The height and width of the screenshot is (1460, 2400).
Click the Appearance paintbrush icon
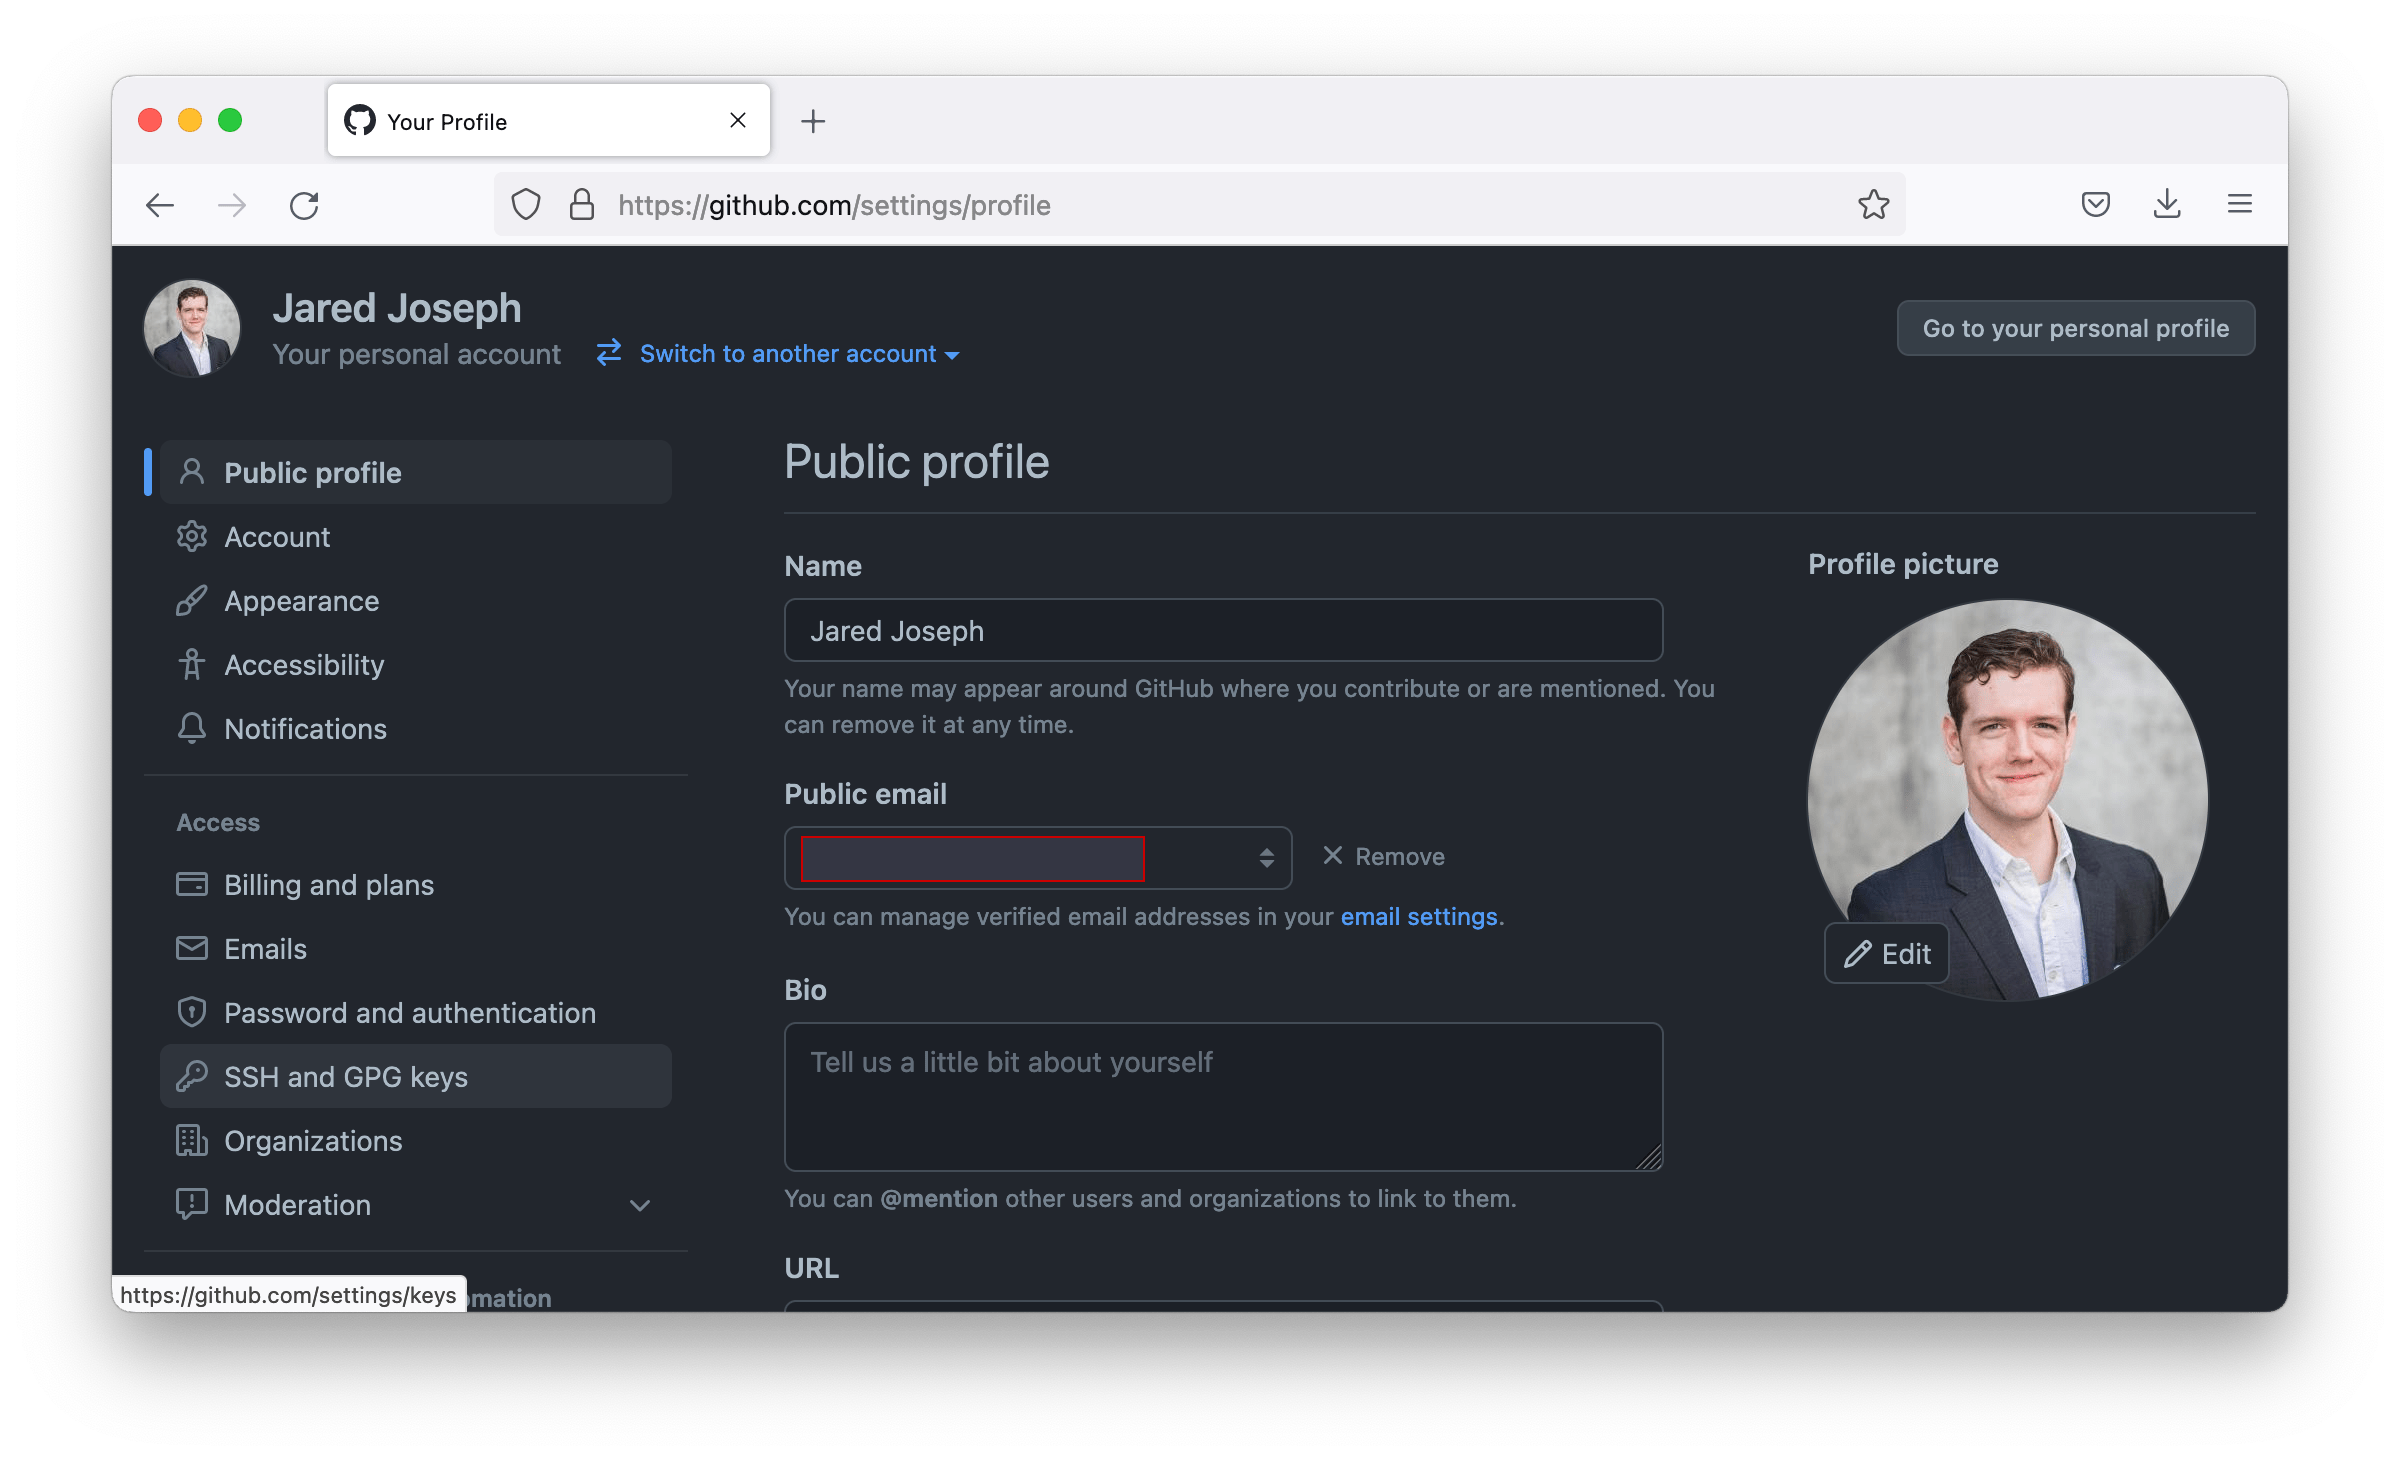coord(192,600)
